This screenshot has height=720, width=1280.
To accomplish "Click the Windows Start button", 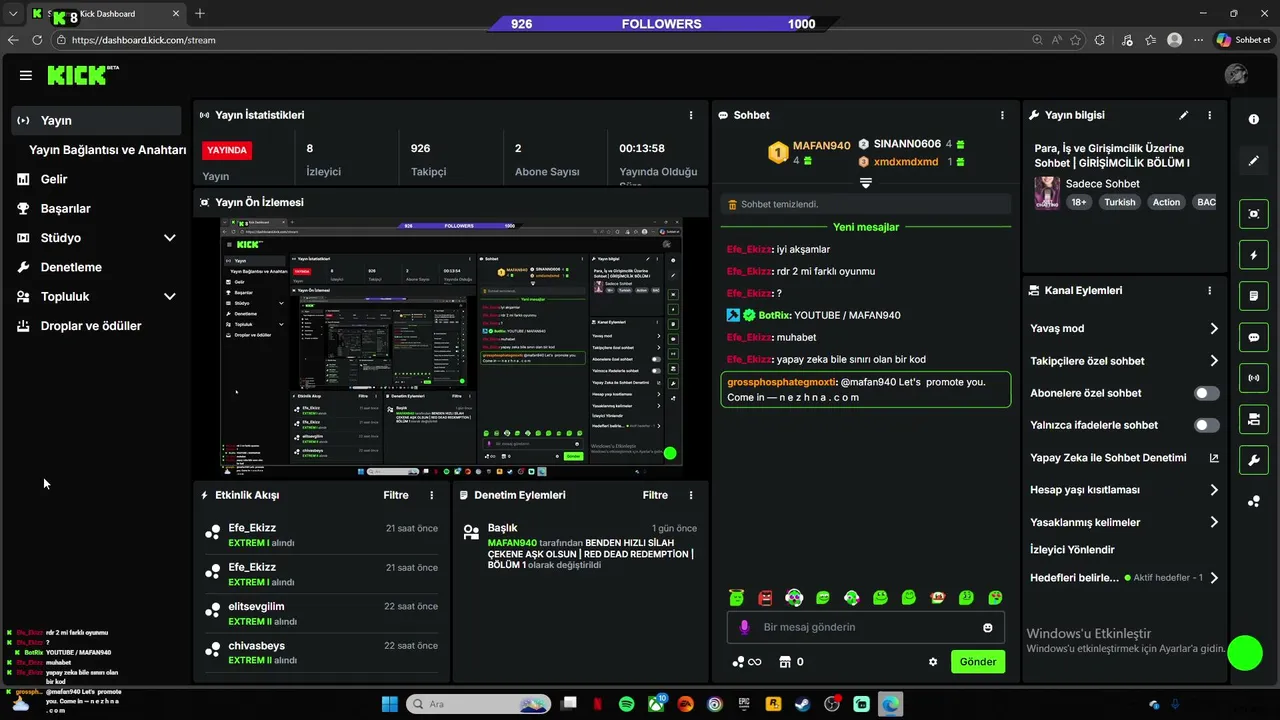I will [x=390, y=704].
